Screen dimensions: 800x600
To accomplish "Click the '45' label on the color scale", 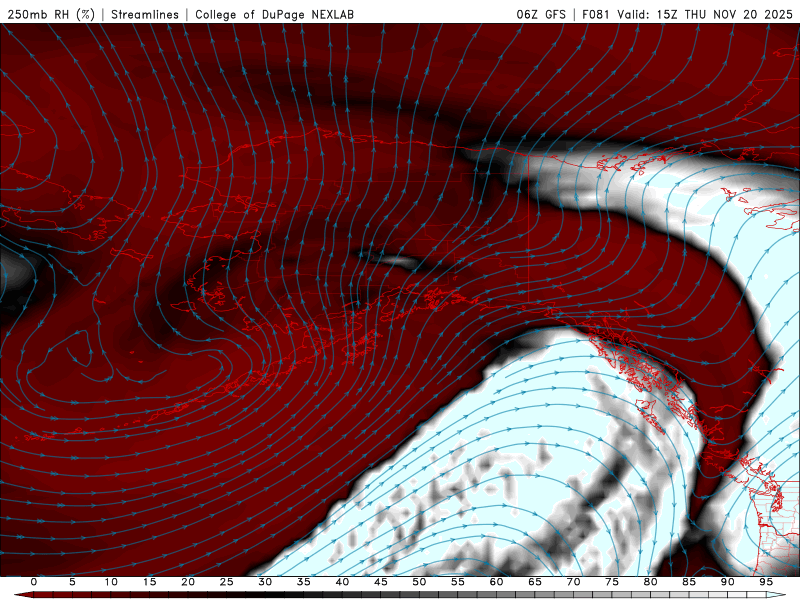I will (381, 582).
